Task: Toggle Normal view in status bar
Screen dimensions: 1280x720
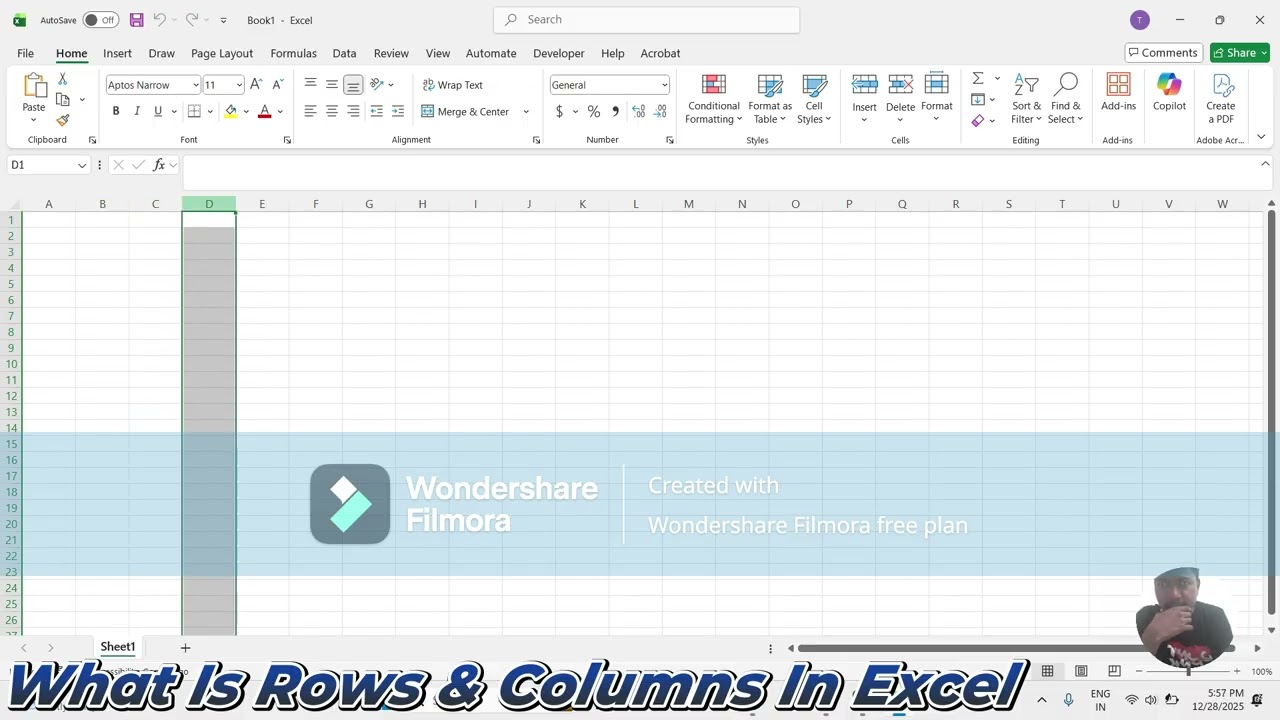Action: (1047, 671)
